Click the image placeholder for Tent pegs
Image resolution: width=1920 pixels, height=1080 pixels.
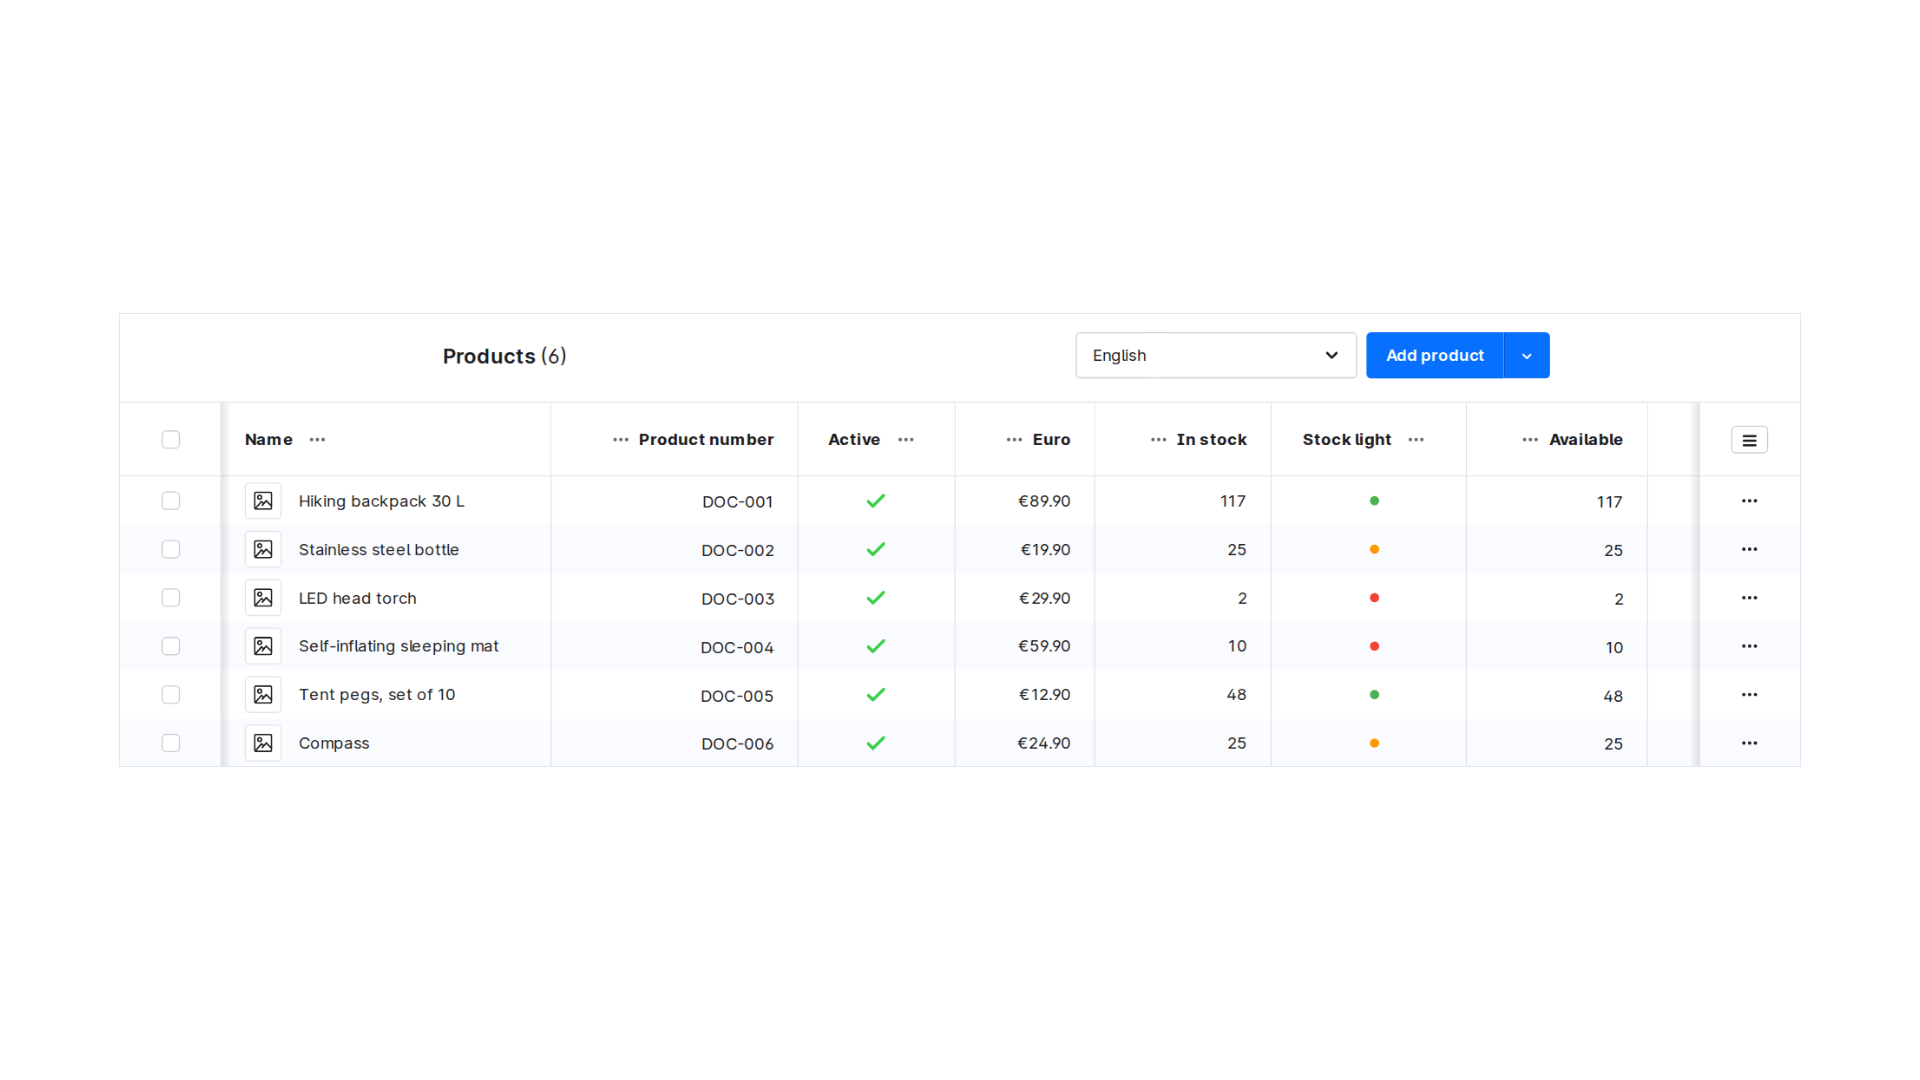263,694
